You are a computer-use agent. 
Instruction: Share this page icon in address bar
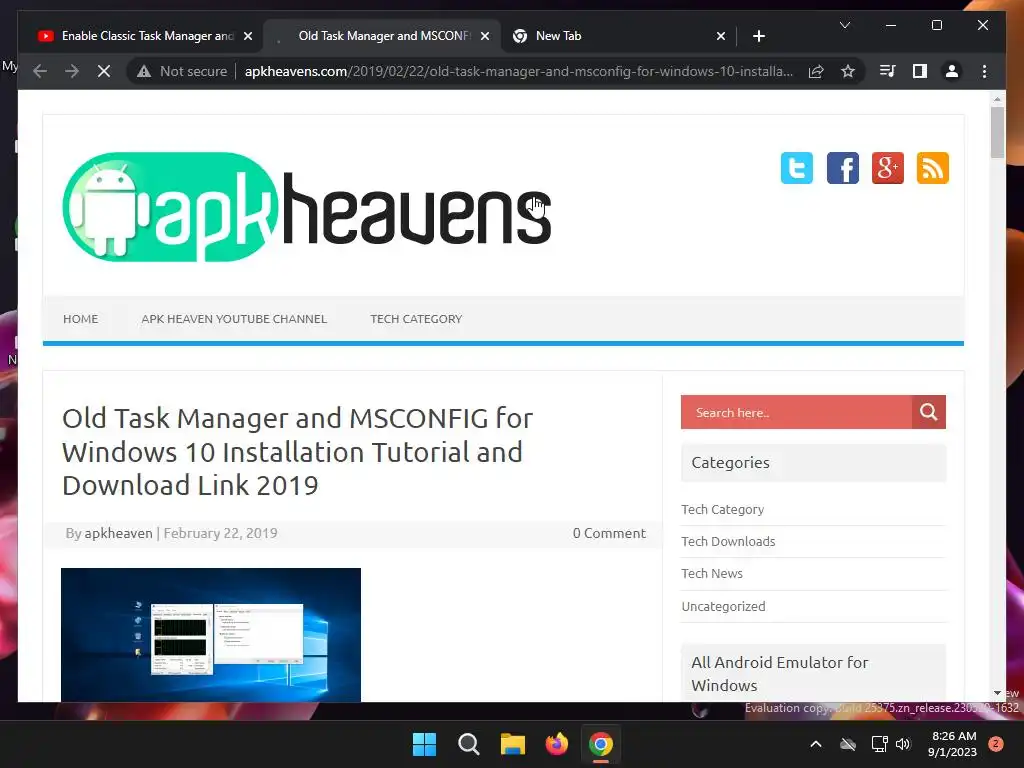(x=816, y=71)
